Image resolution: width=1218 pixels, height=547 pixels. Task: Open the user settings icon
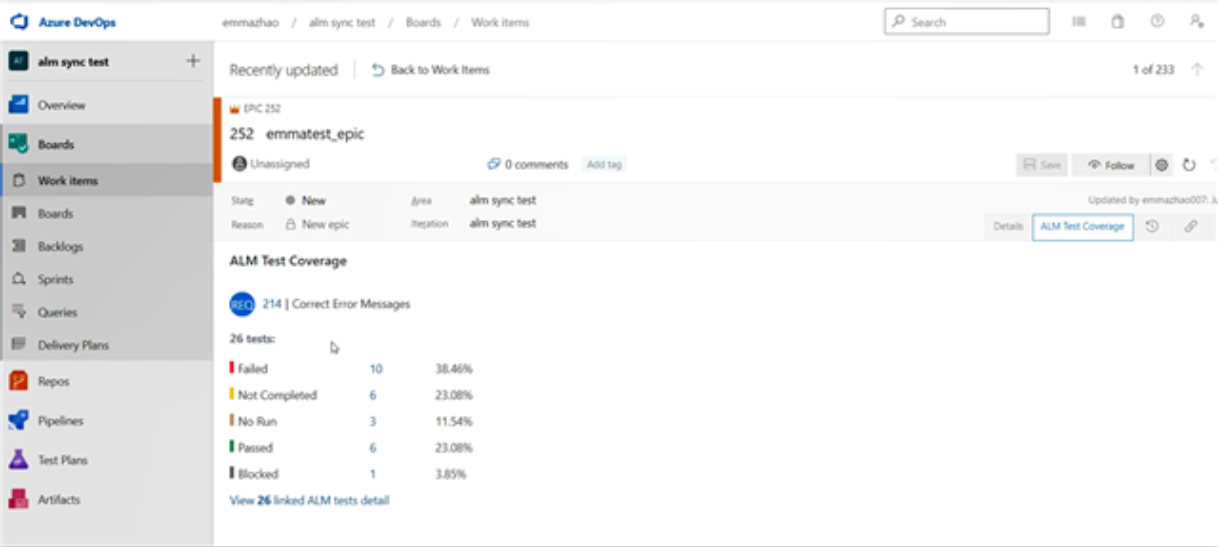(x=1196, y=21)
